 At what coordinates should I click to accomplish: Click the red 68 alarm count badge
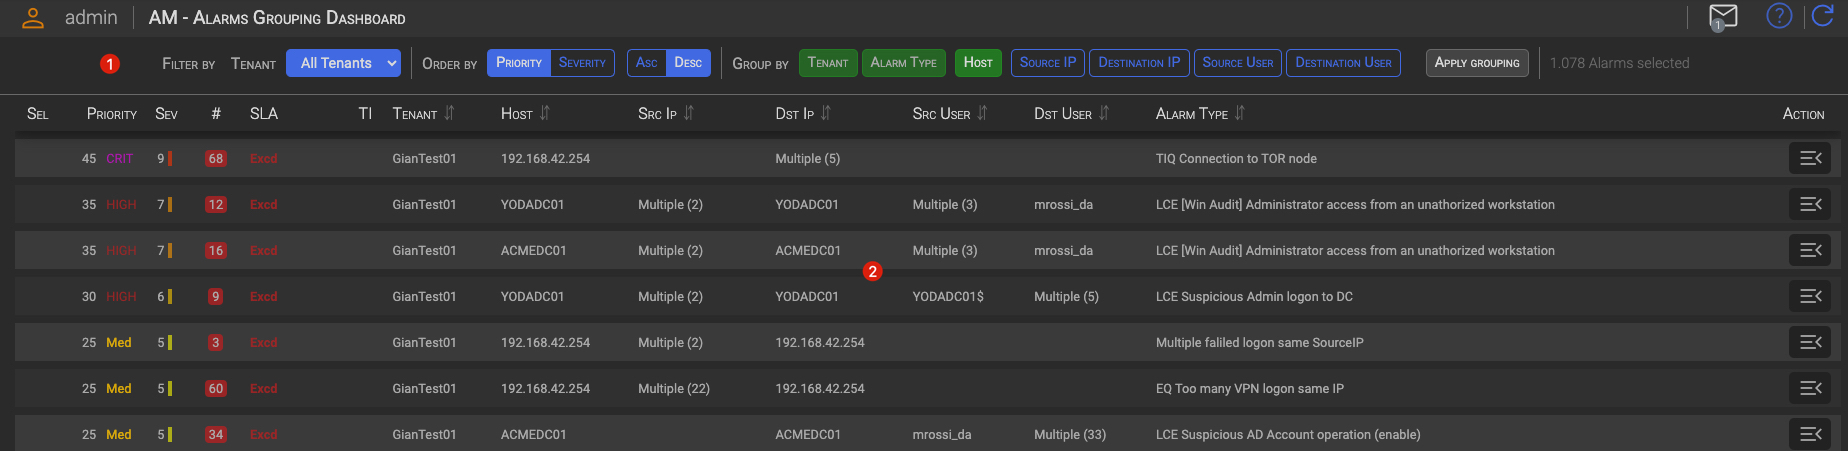(x=216, y=159)
